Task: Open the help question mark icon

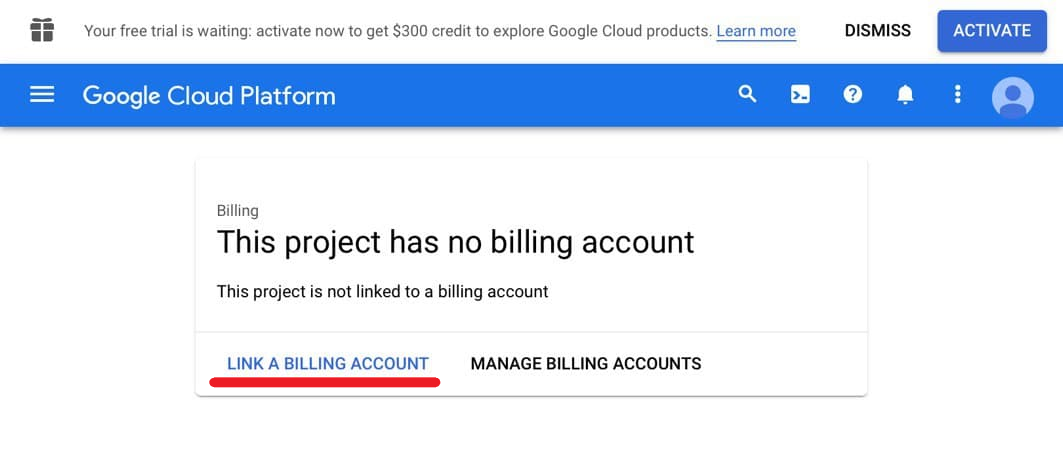Action: 852,94
